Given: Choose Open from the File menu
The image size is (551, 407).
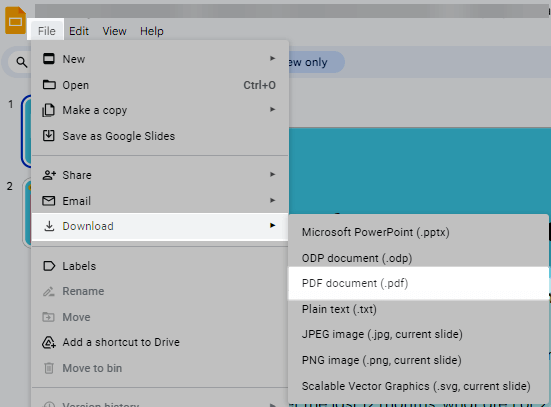Looking at the screenshot, I should (x=160, y=85).
